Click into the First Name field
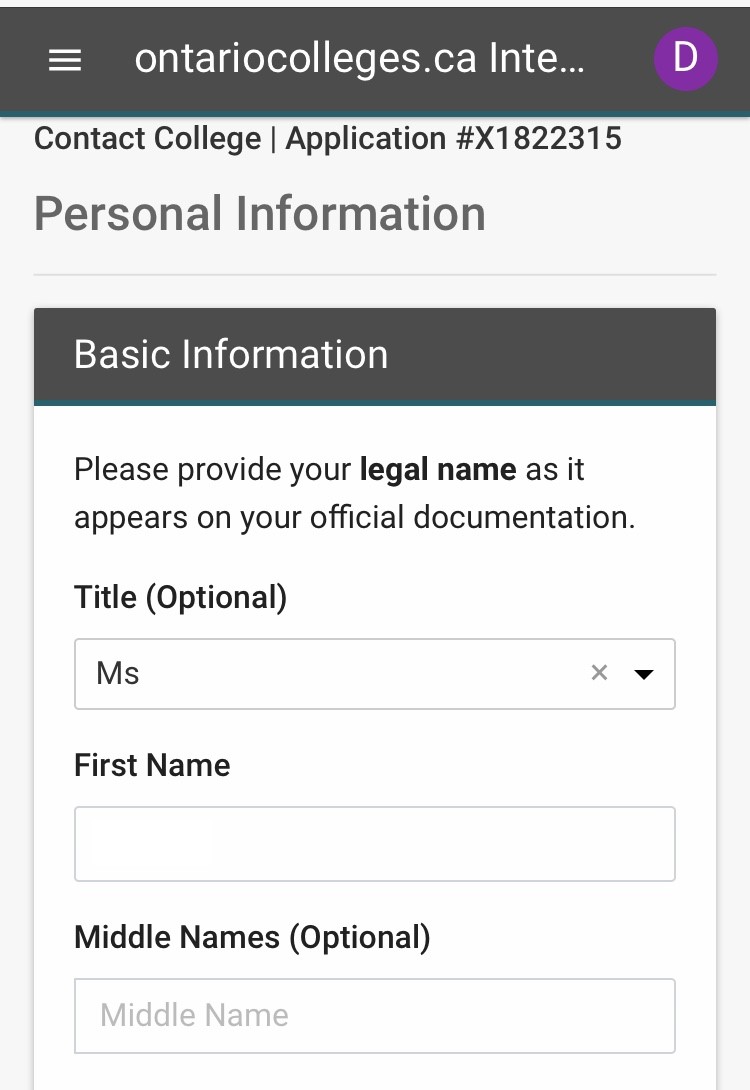Viewport: 750px width, 1090px height. tap(374, 844)
